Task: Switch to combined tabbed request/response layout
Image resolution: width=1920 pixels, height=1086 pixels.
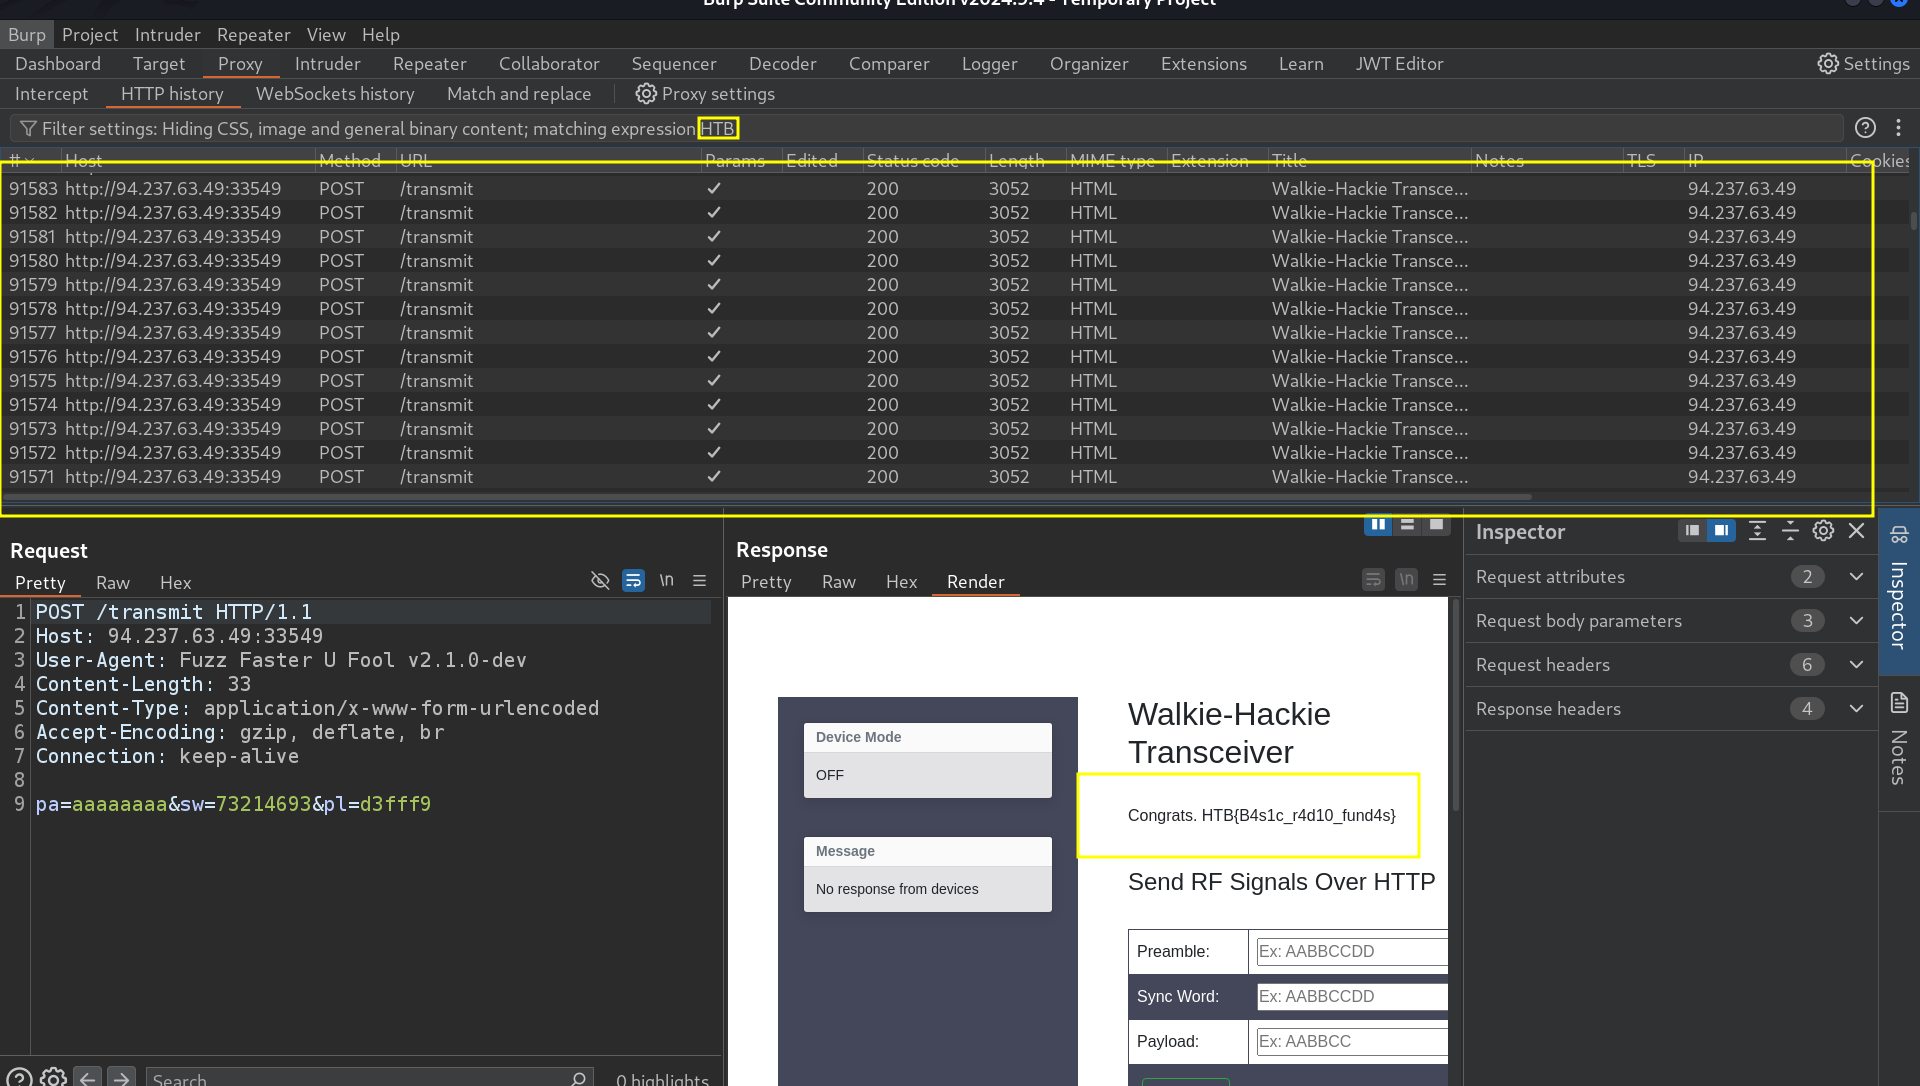Action: (x=1436, y=525)
